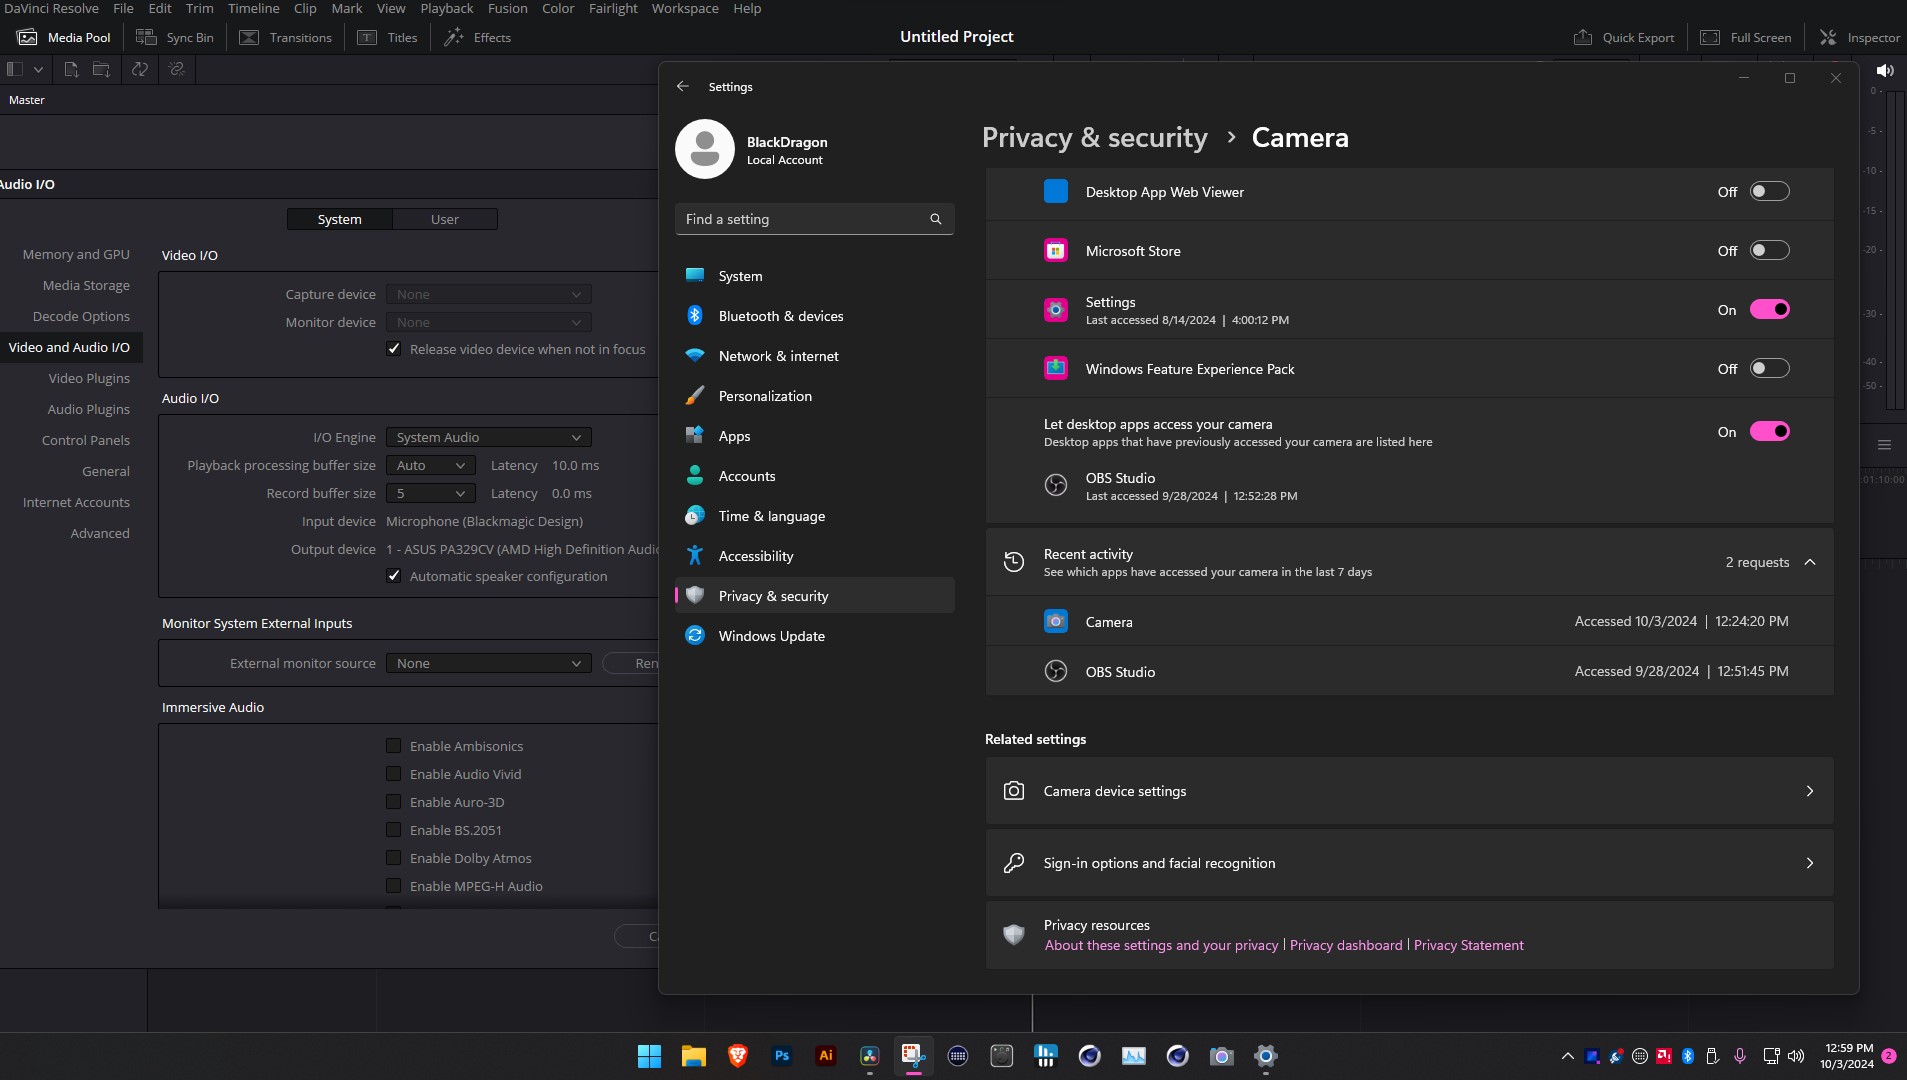
Task: Turn off camera access for Settings app
Action: coord(1769,310)
